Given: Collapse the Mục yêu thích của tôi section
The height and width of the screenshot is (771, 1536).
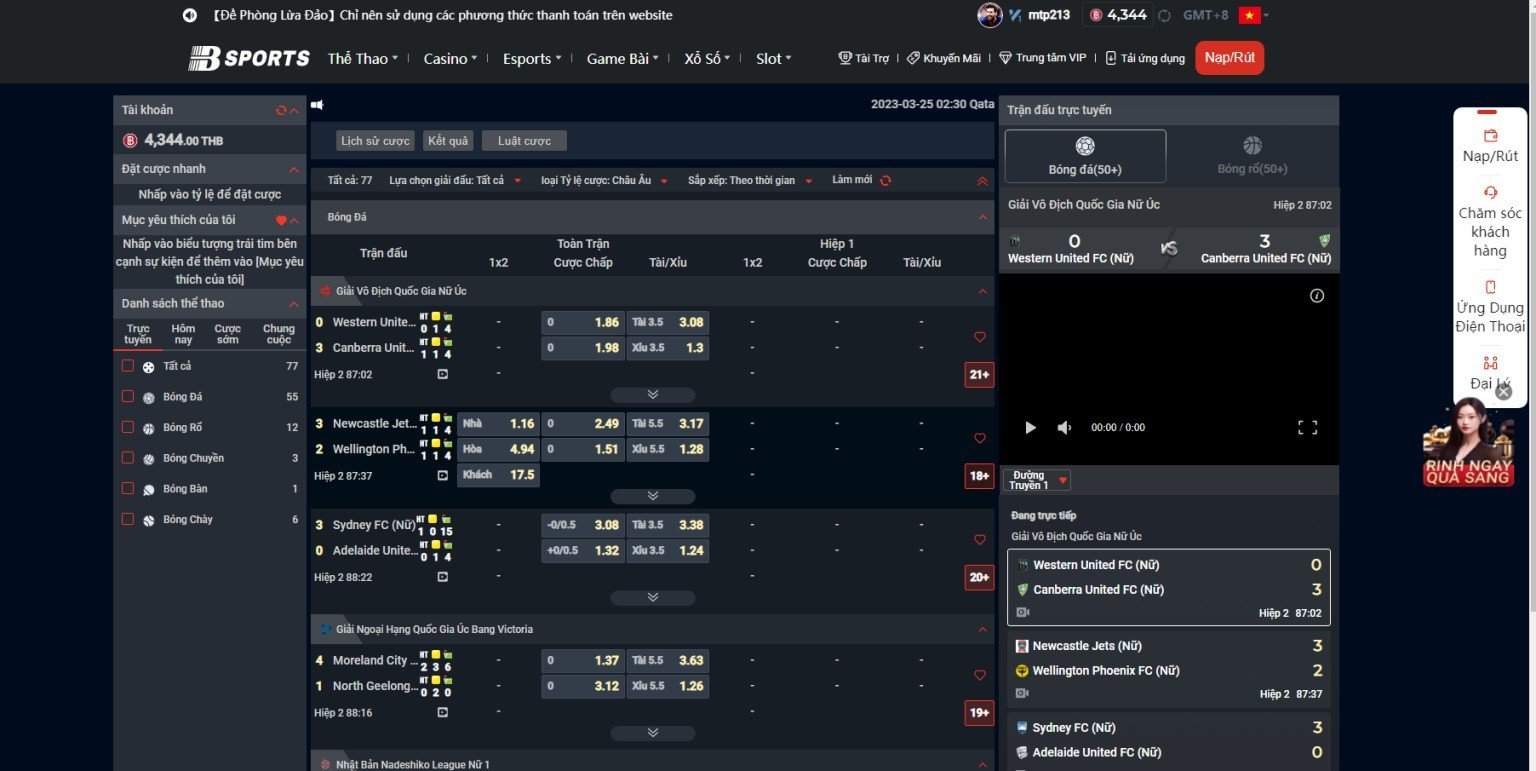Looking at the screenshot, I should click(294, 220).
